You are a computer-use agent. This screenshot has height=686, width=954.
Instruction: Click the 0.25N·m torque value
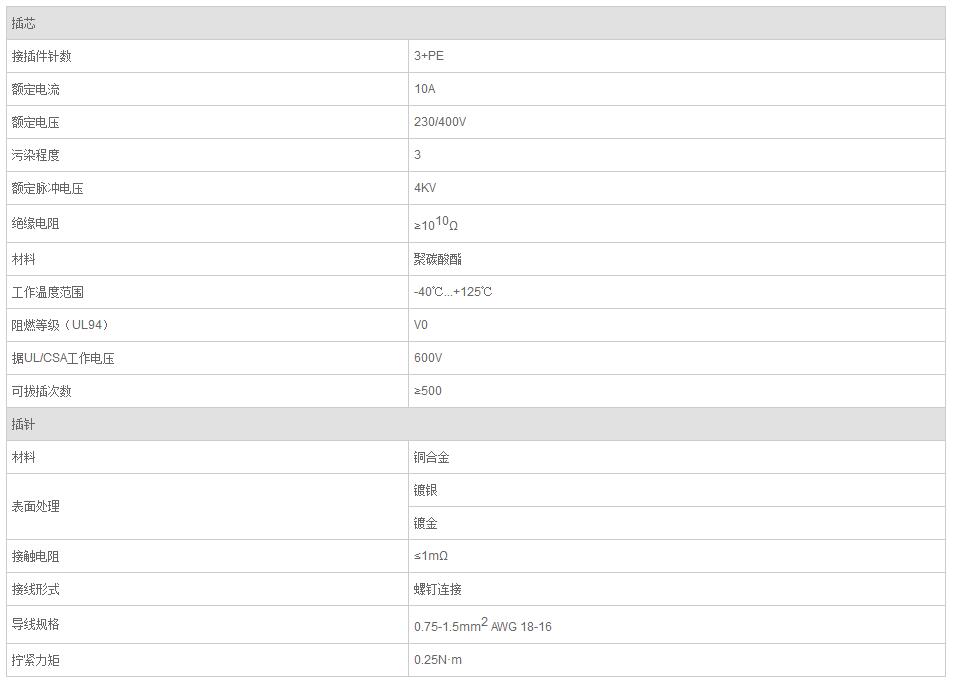point(438,660)
